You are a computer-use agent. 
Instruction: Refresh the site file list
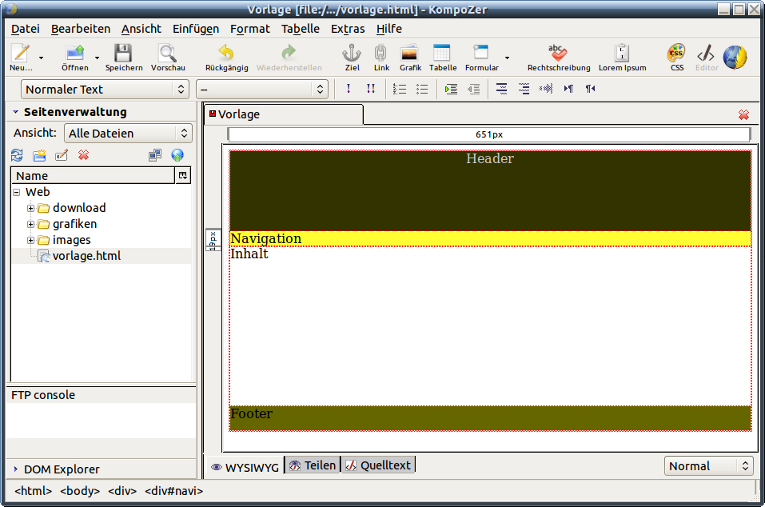[17, 155]
